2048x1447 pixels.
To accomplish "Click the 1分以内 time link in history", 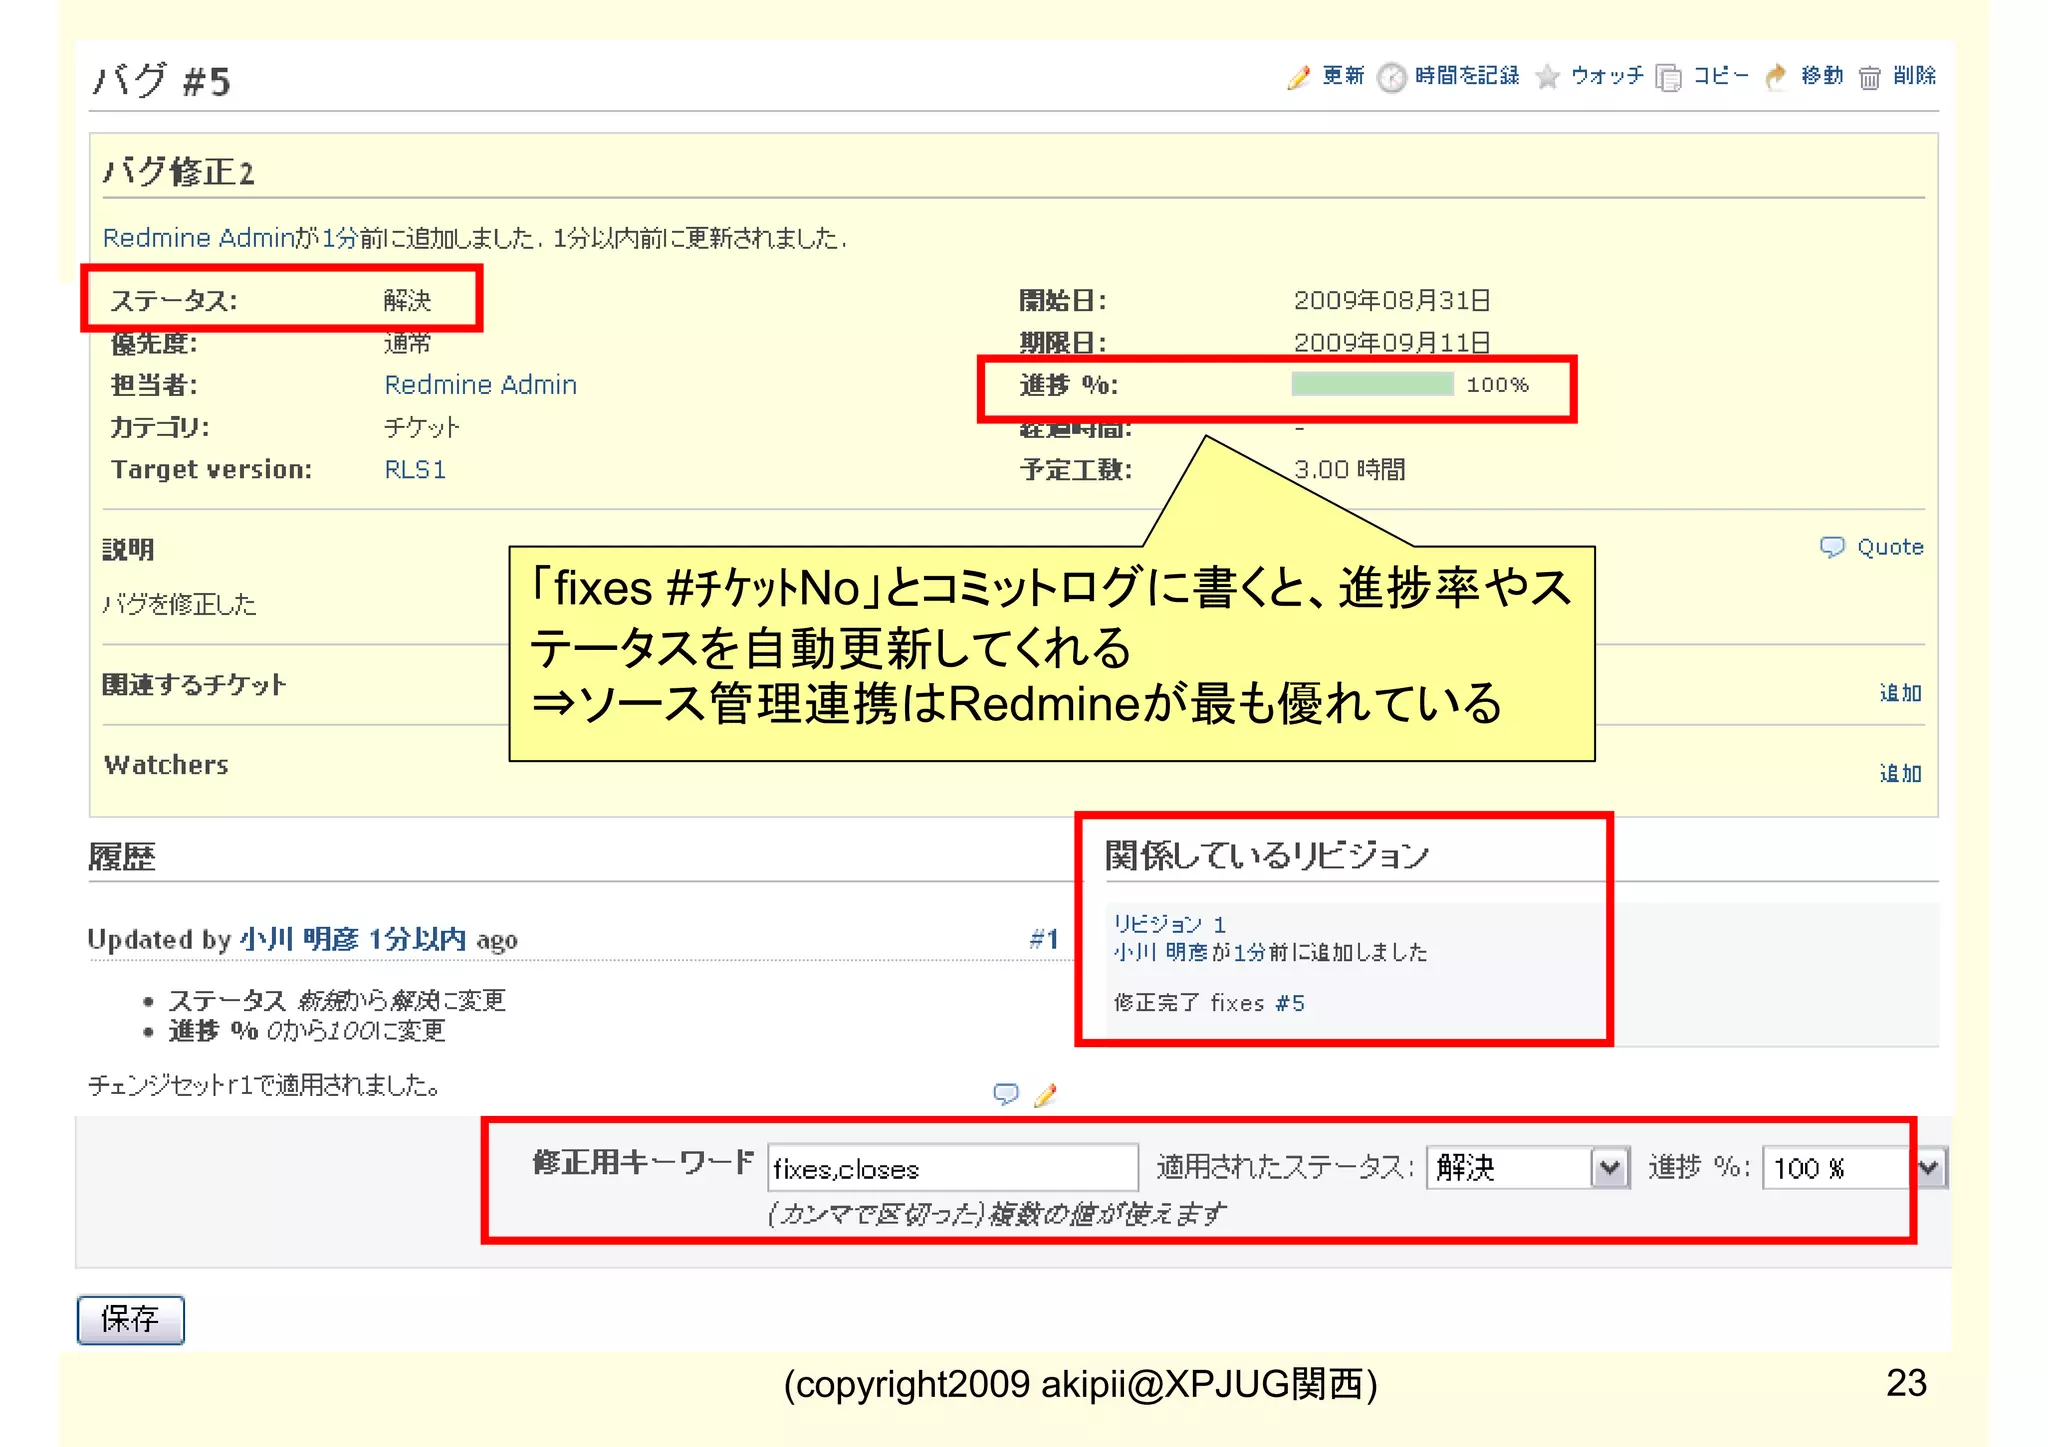I will point(417,940).
